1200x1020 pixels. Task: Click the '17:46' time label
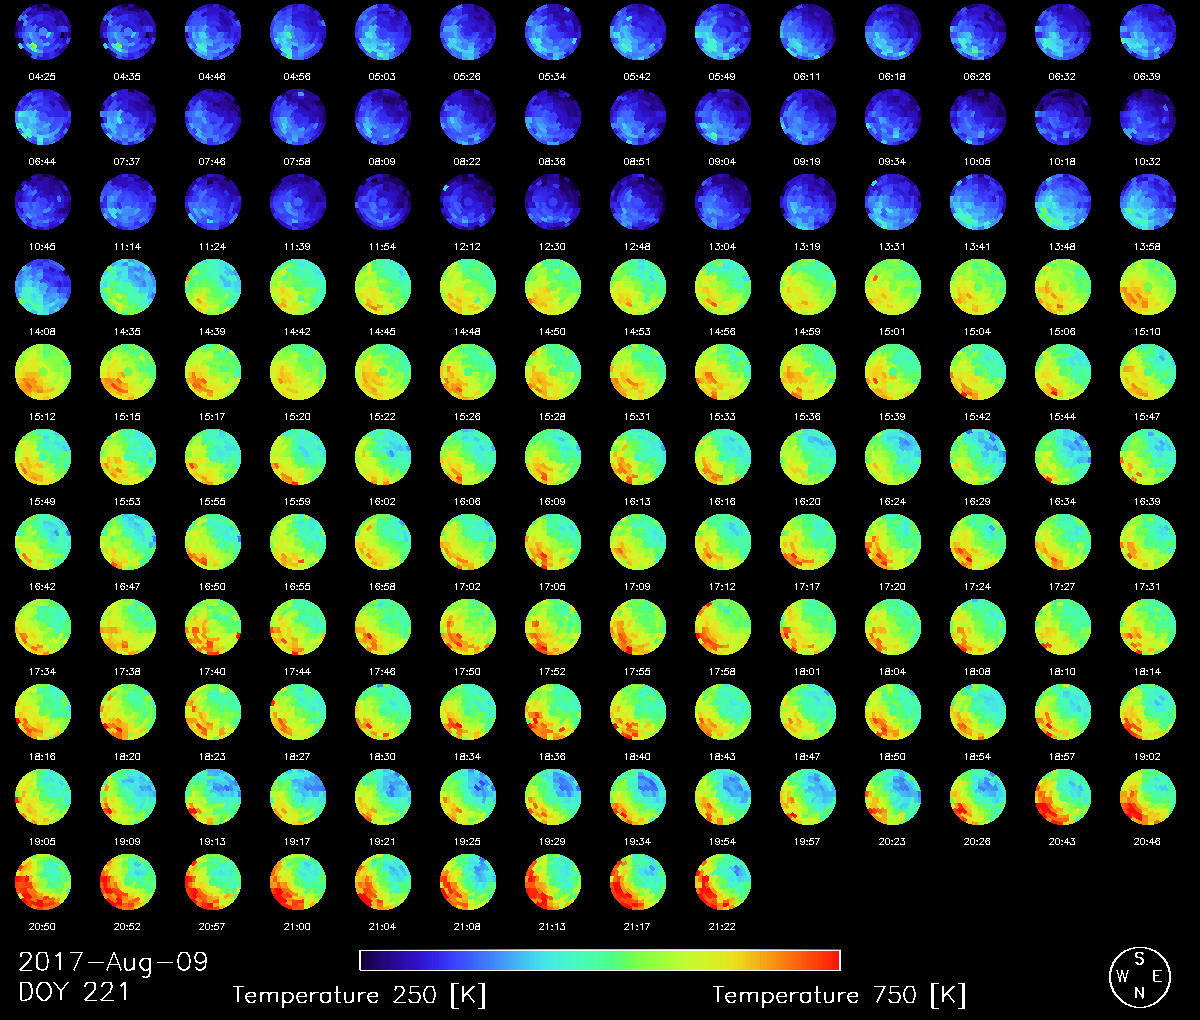pyautogui.click(x=382, y=672)
